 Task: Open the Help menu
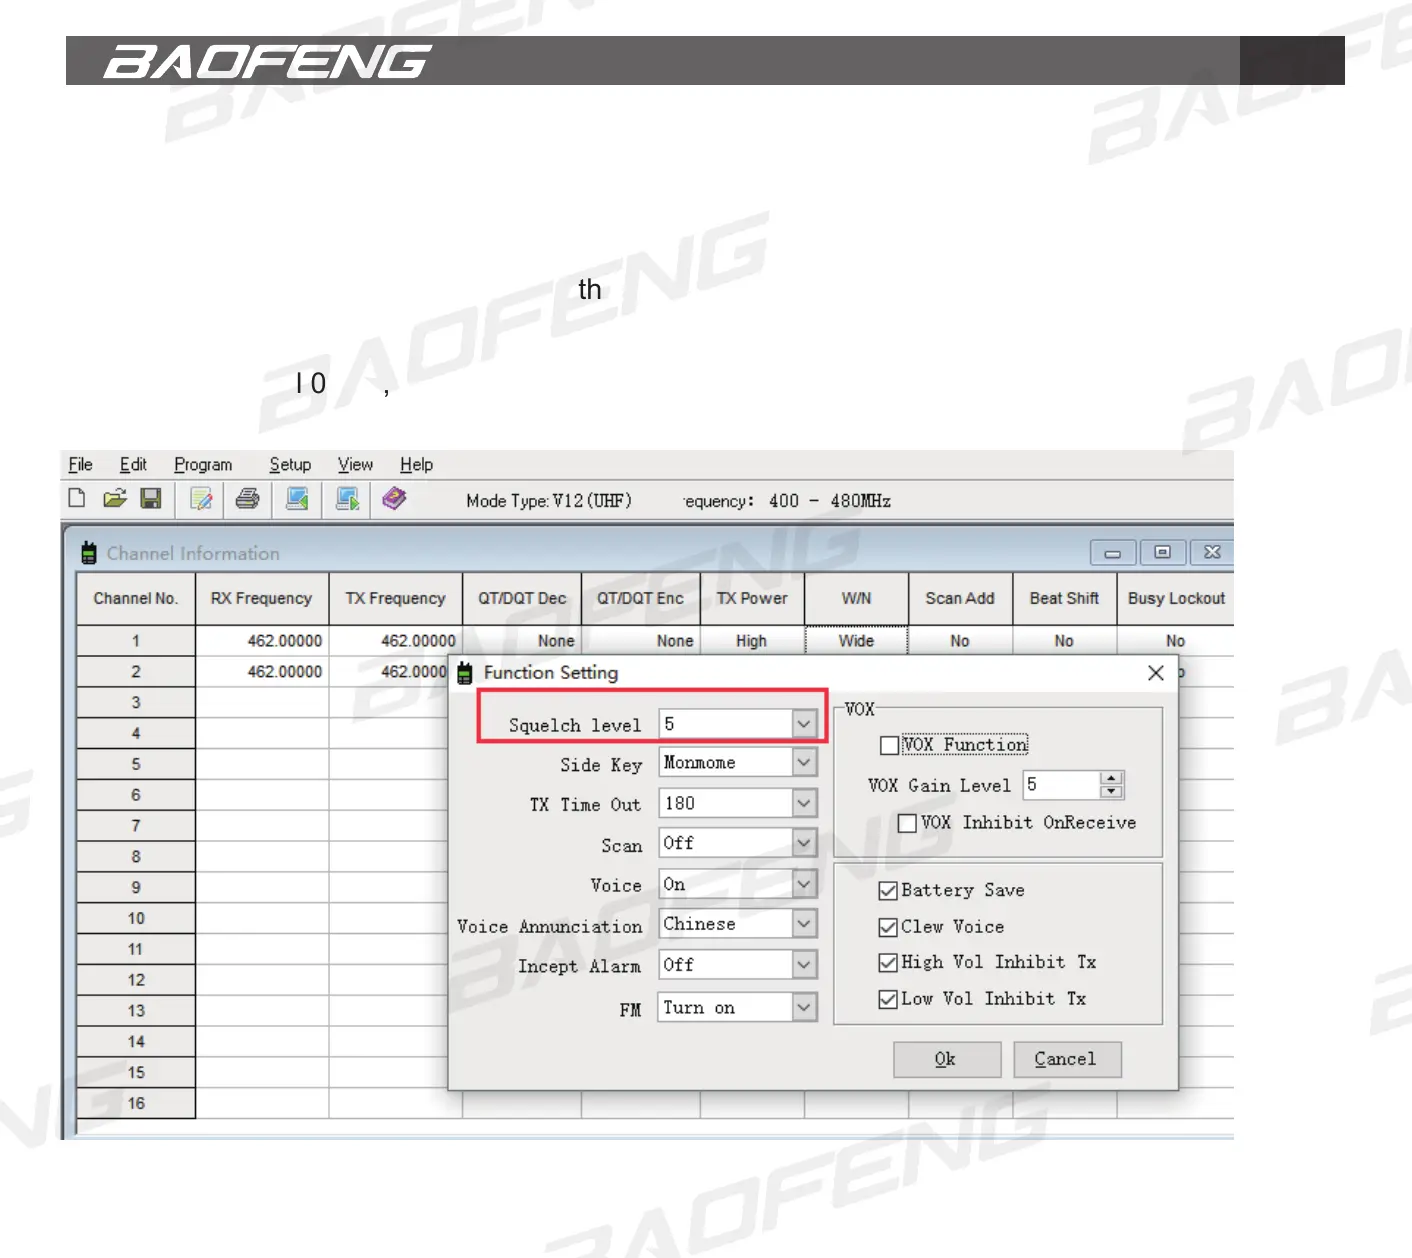click(x=416, y=464)
